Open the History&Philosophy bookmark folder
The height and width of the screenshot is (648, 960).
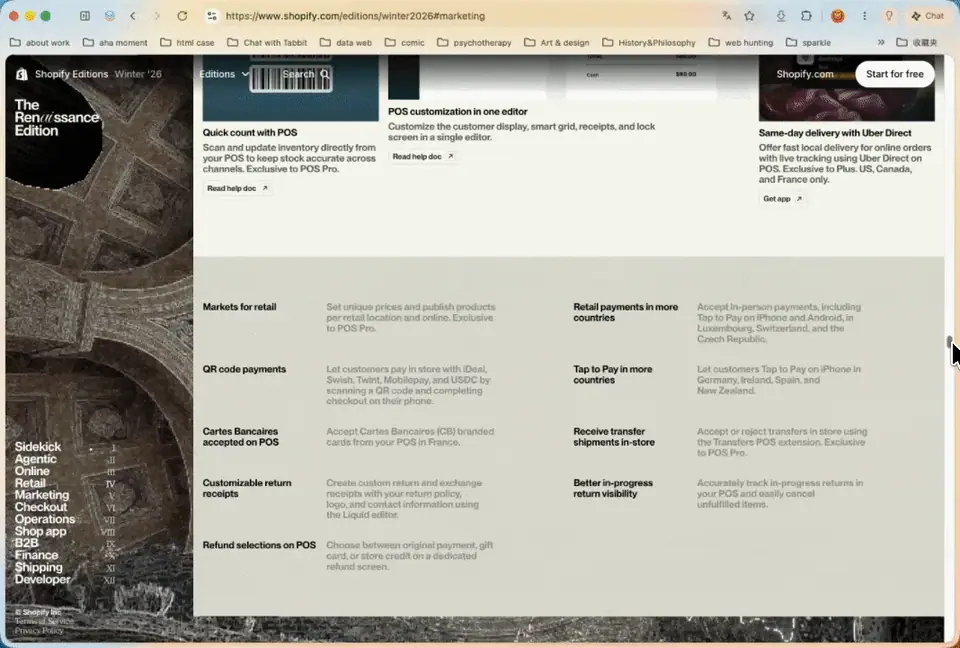click(x=649, y=42)
